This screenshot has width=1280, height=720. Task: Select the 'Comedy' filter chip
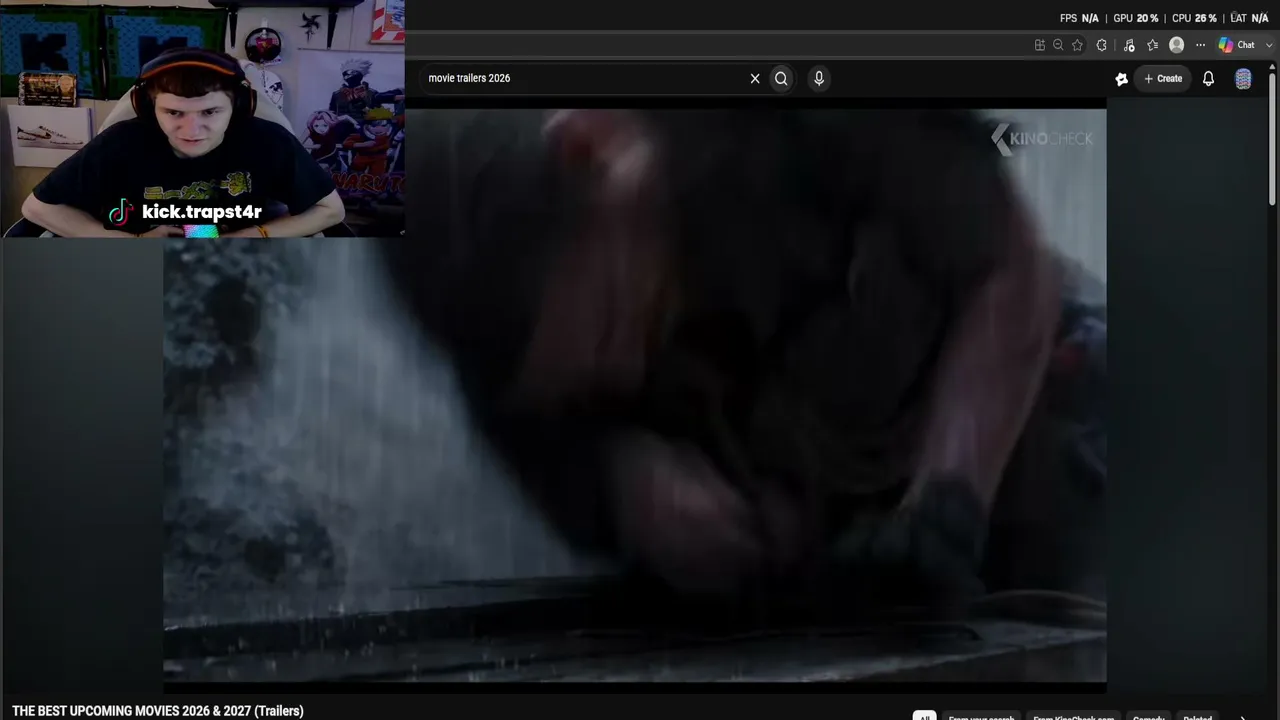1149,717
